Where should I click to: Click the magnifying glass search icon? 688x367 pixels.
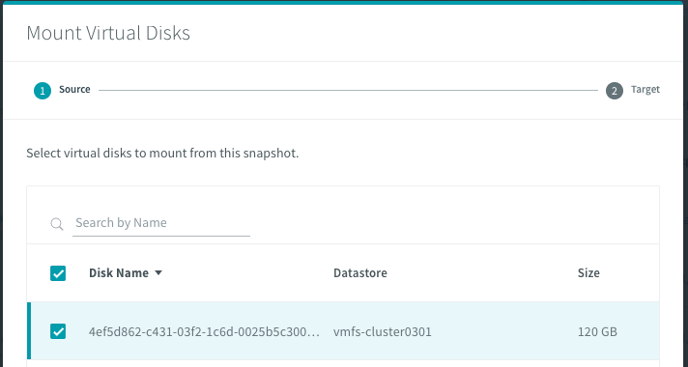coord(57,224)
